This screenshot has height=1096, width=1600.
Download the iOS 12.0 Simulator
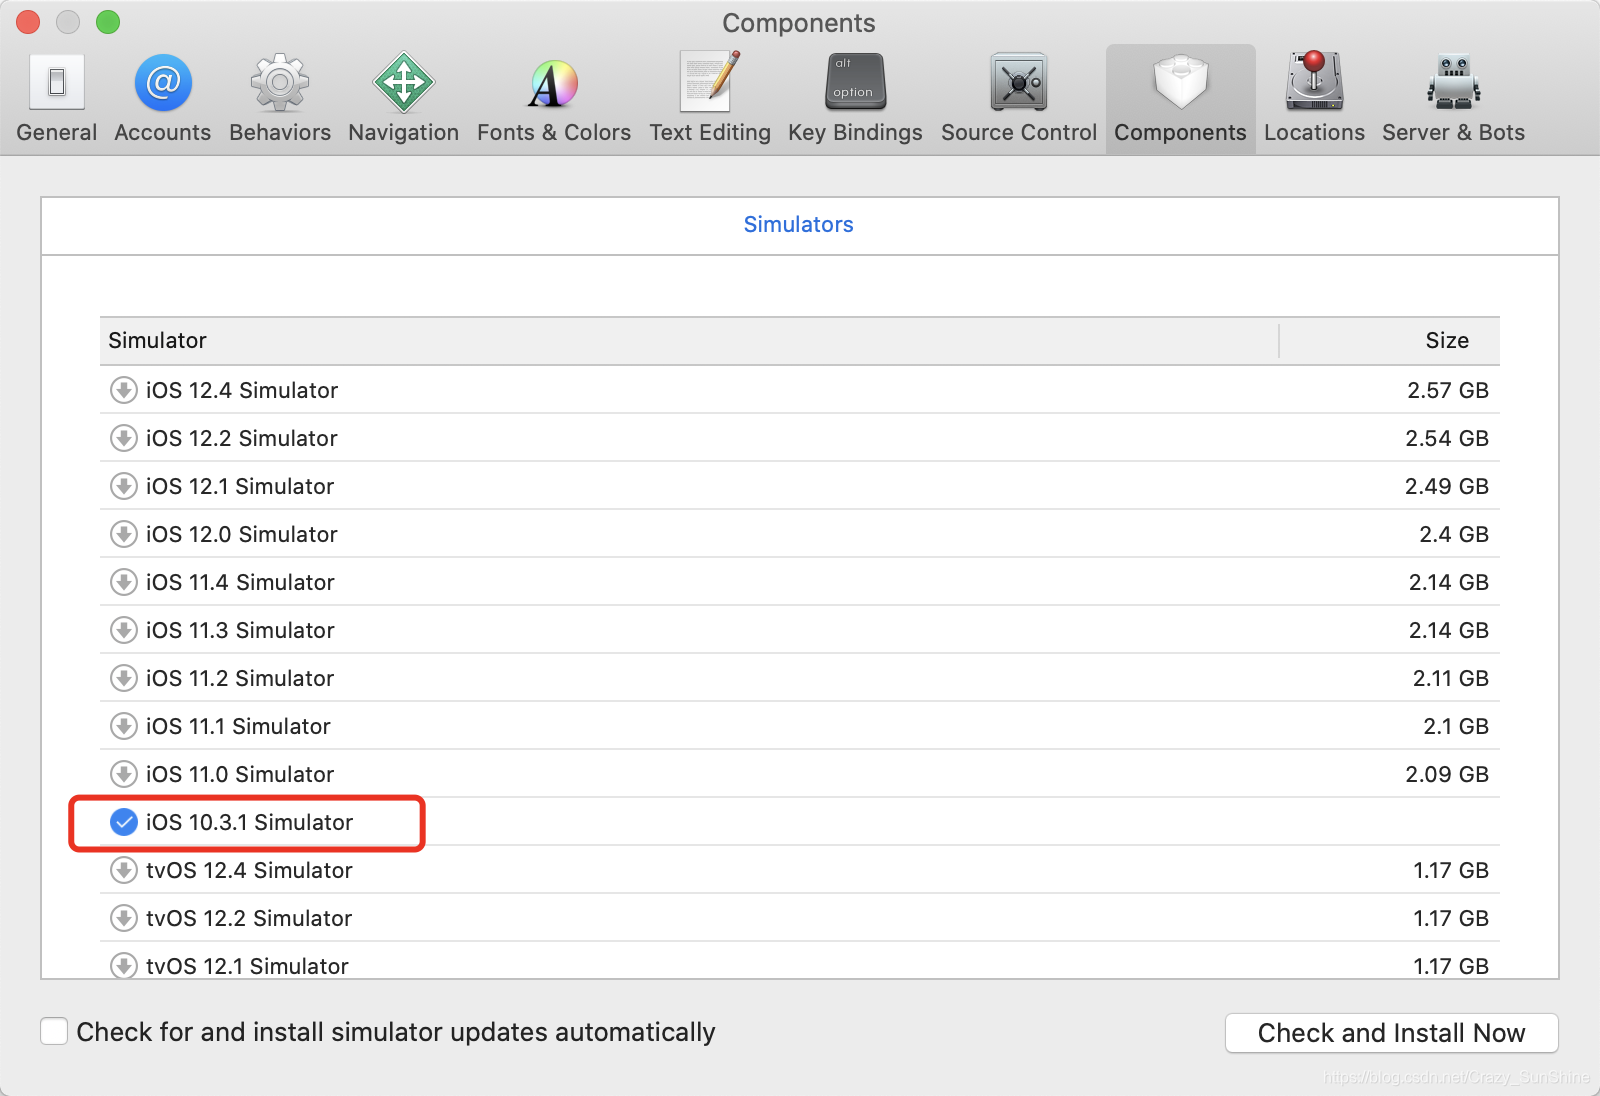click(x=124, y=534)
